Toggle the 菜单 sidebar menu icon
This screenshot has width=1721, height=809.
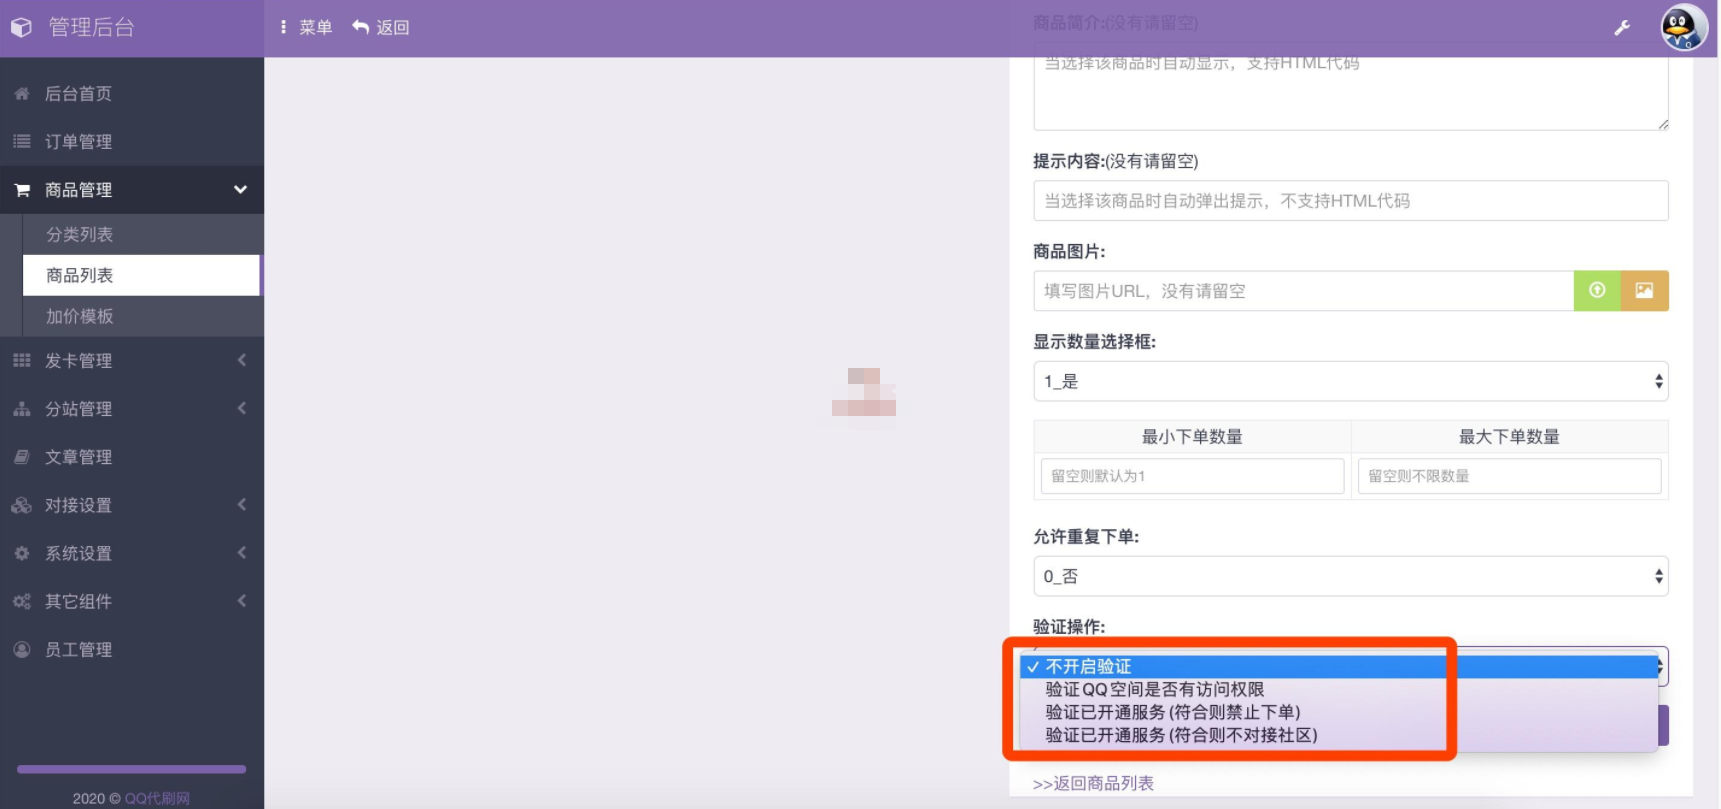(x=306, y=28)
